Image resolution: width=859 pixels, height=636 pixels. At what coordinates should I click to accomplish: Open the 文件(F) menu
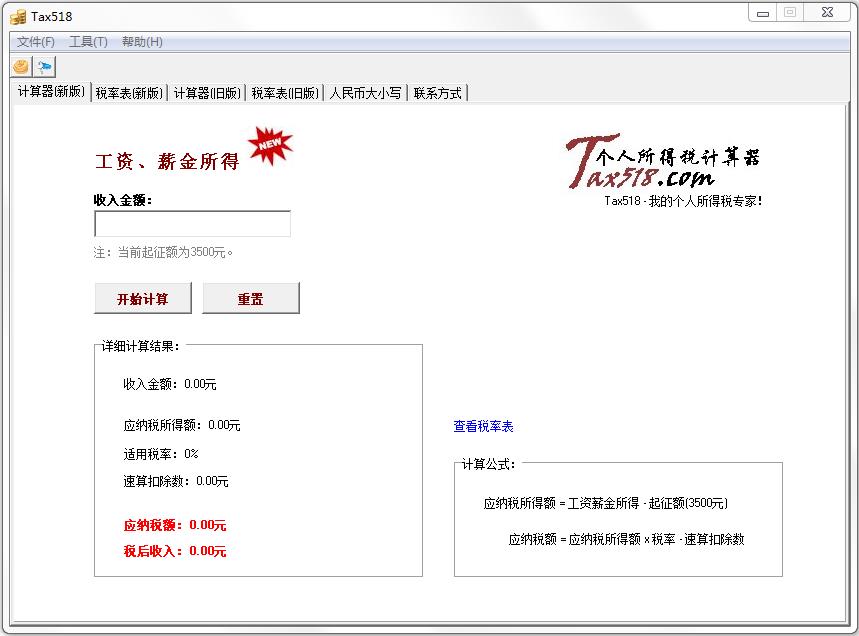36,42
